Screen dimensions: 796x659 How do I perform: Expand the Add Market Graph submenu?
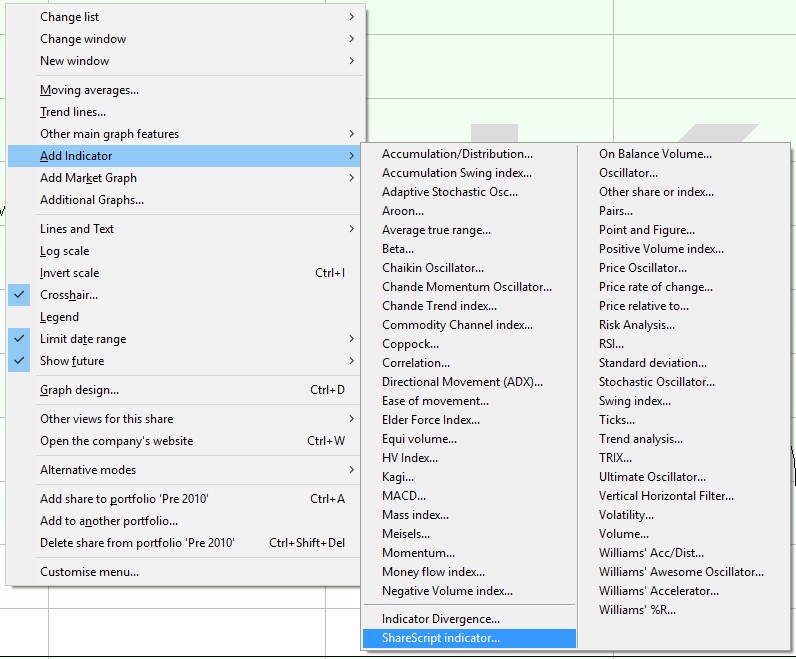point(88,178)
